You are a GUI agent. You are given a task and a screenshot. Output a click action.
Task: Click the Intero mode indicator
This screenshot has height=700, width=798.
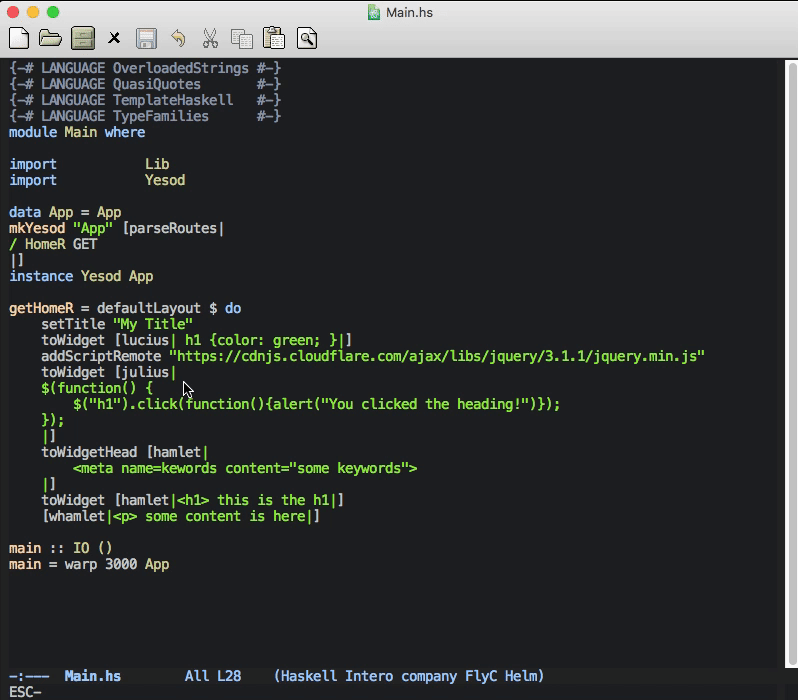369,676
